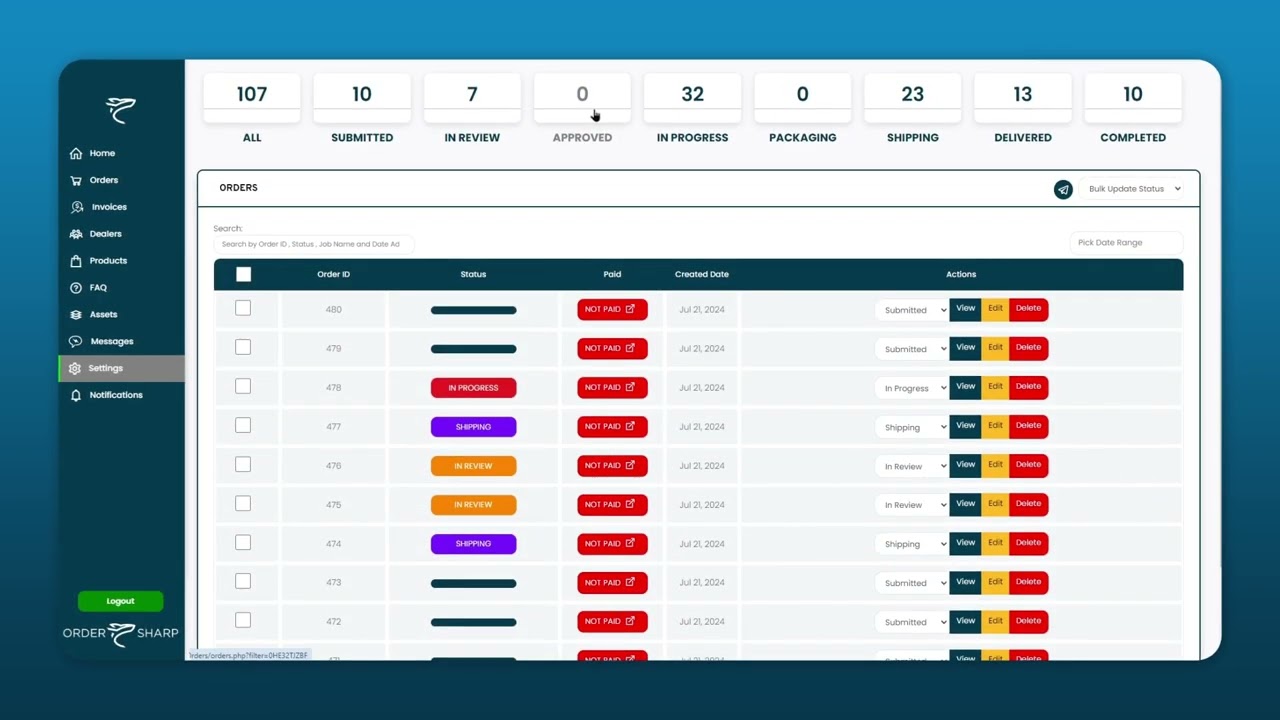Image resolution: width=1280 pixels, height=720 pixels.
Task: Click View for order 476
Action: (x=965, y=465)
